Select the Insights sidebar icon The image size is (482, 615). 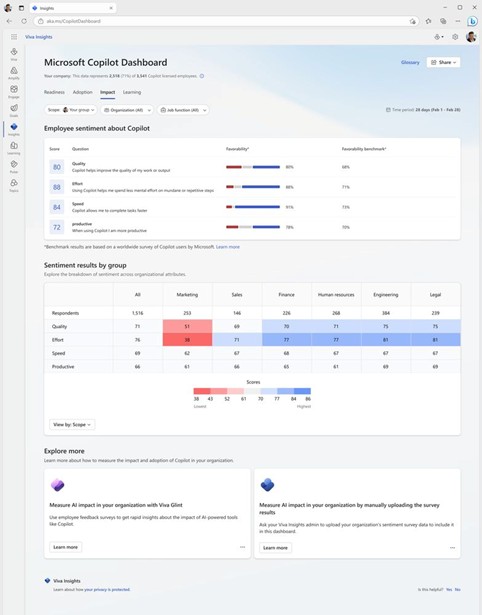[x=14, y=127]
